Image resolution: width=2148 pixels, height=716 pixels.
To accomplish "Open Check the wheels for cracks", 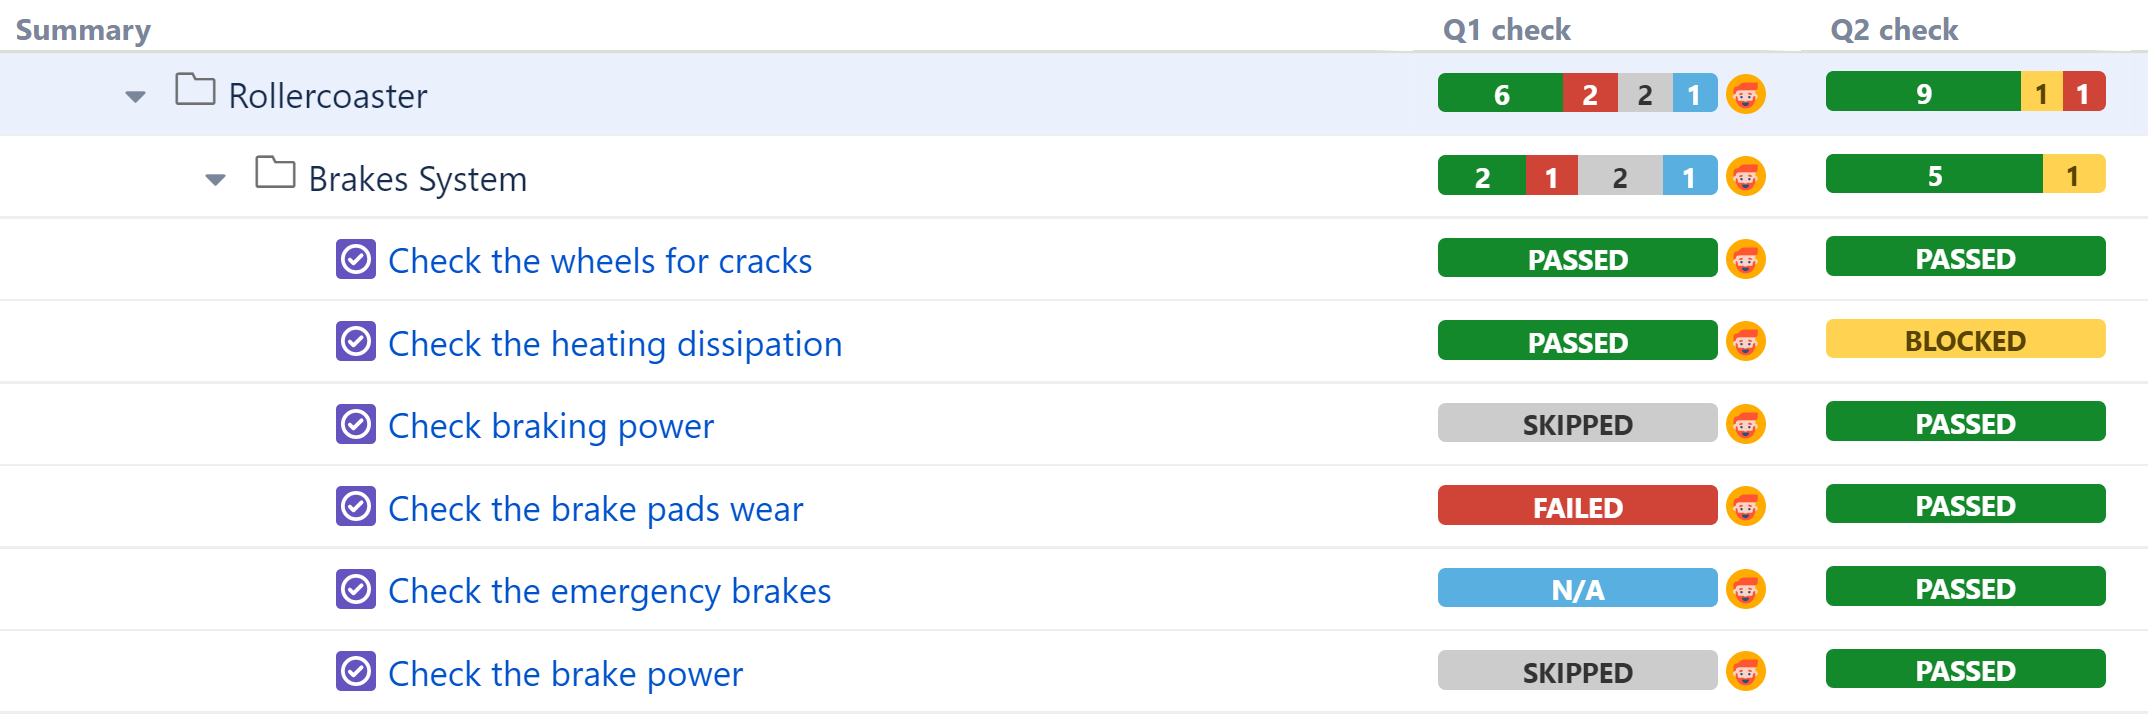I will click(x=600, y=261).
